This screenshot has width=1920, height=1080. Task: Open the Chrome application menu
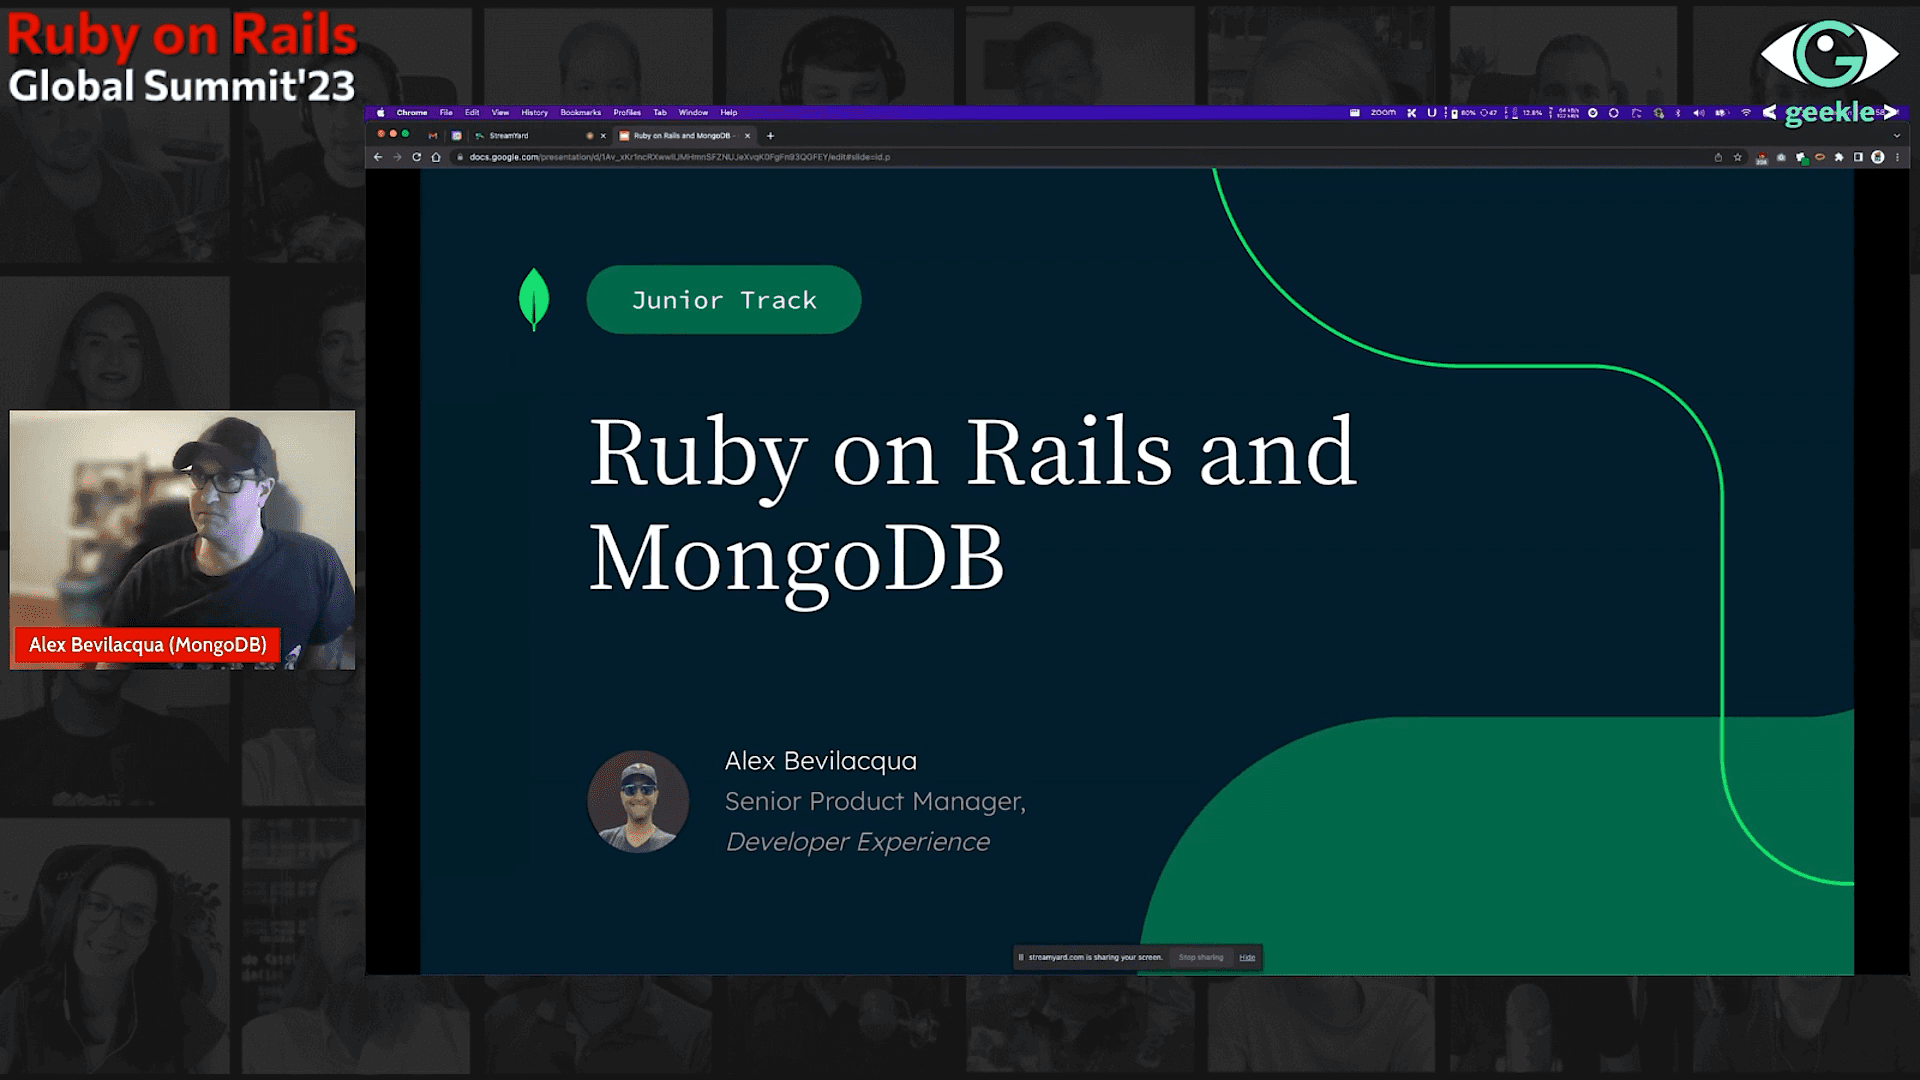pyautogui.click(x=411, y=113)
